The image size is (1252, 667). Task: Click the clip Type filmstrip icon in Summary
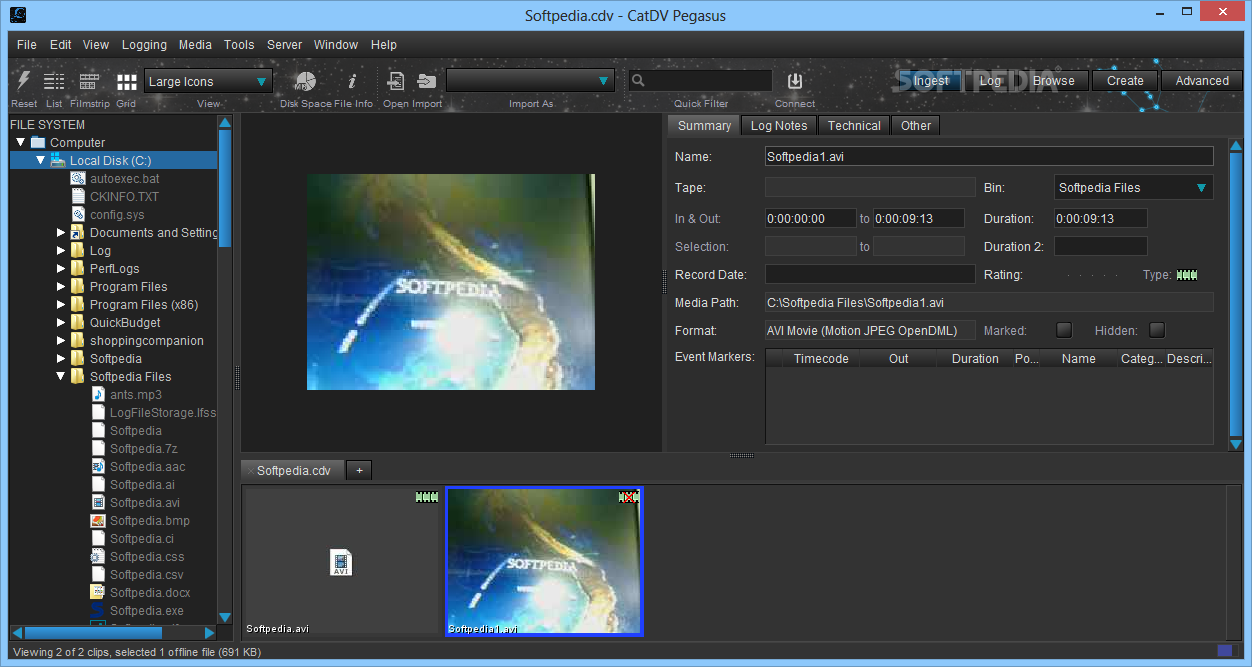click(x=1187, y=275)
